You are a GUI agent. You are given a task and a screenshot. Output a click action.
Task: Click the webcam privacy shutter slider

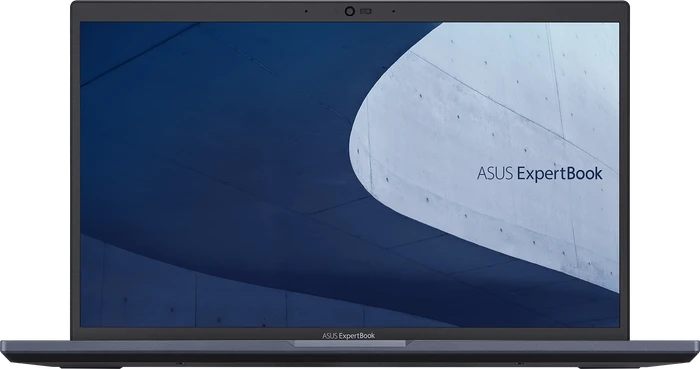(366, 12)
